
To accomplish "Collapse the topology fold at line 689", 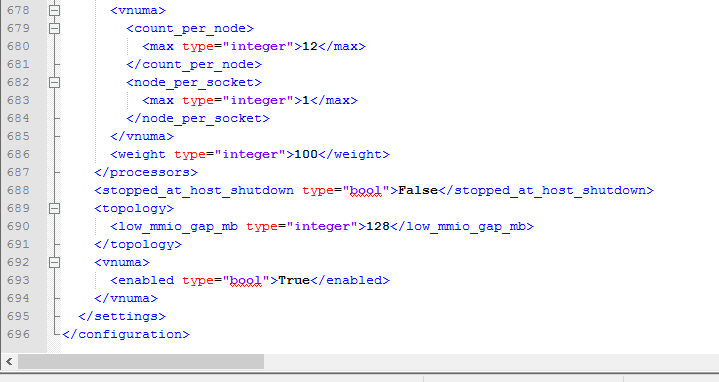I will point(54,209).
